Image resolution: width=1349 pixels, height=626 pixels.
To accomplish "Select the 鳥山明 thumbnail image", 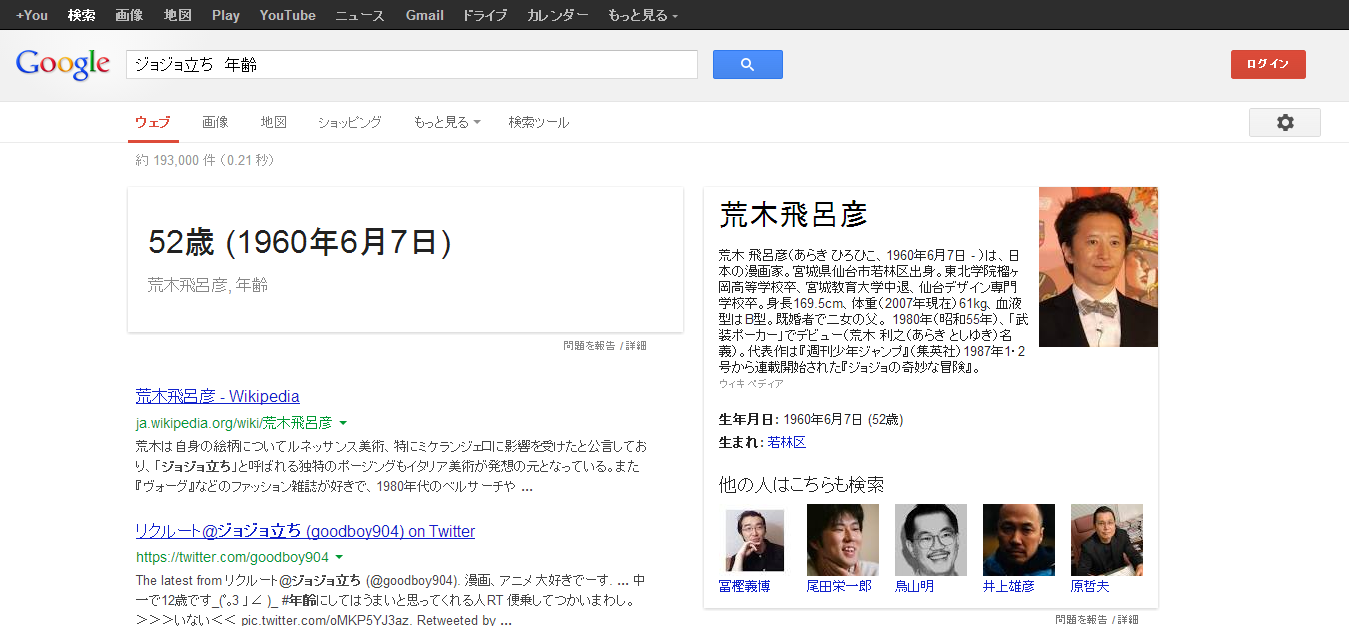I will point(930,540).
